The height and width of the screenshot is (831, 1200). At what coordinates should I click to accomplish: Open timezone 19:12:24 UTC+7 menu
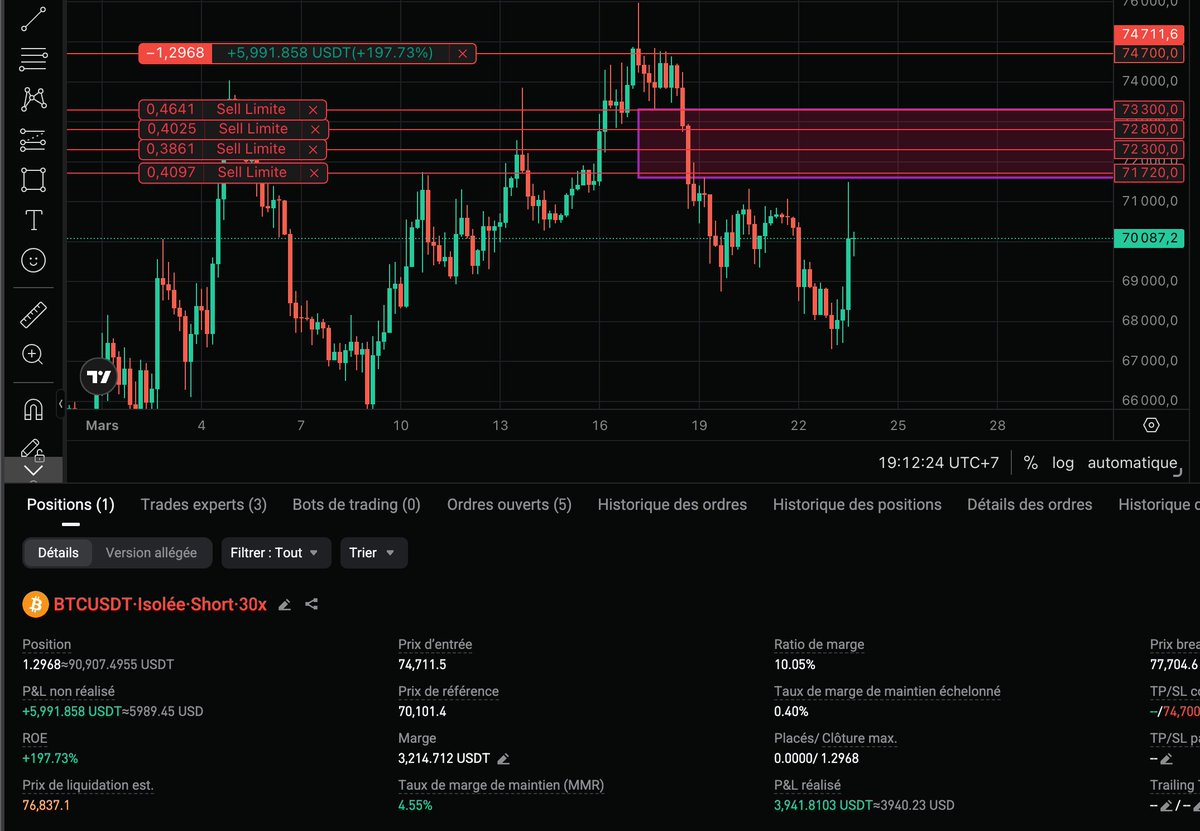(938, 463)
